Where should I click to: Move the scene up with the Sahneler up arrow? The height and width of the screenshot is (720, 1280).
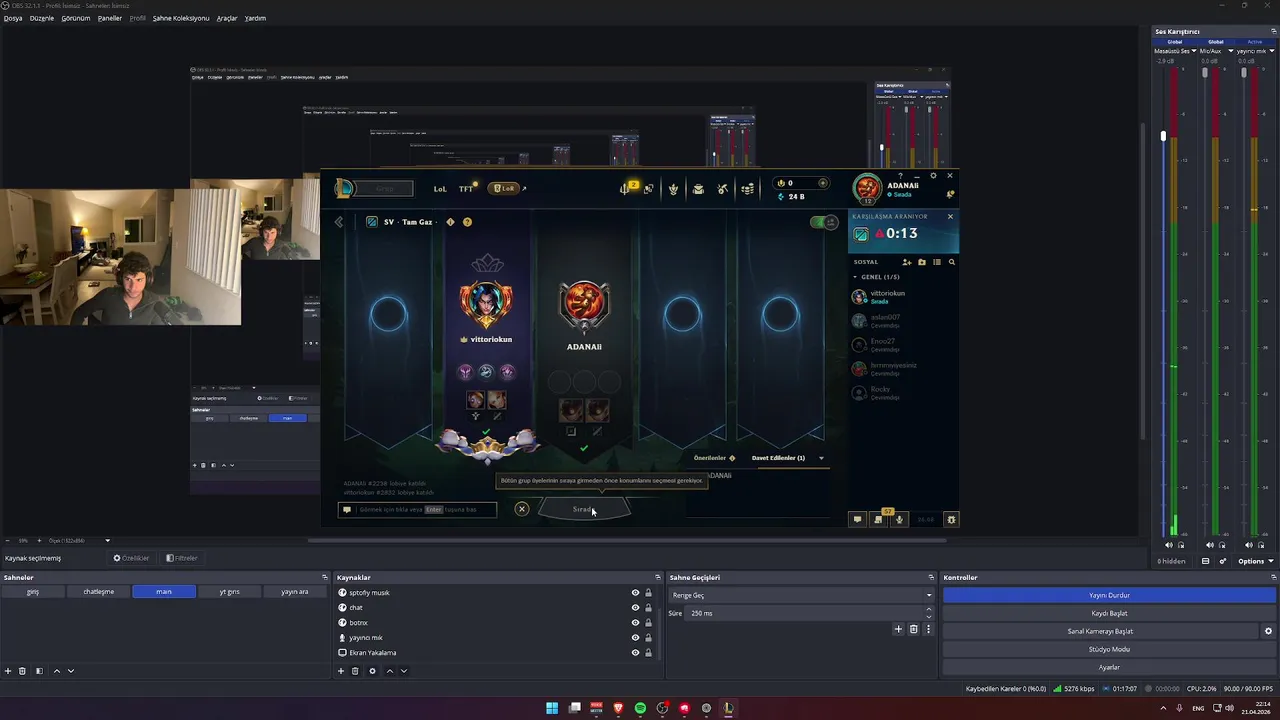[56, 671]
